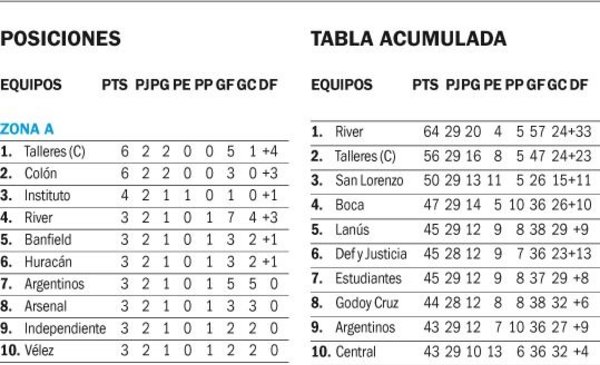Click Def y Justicia row

point(455,254)
